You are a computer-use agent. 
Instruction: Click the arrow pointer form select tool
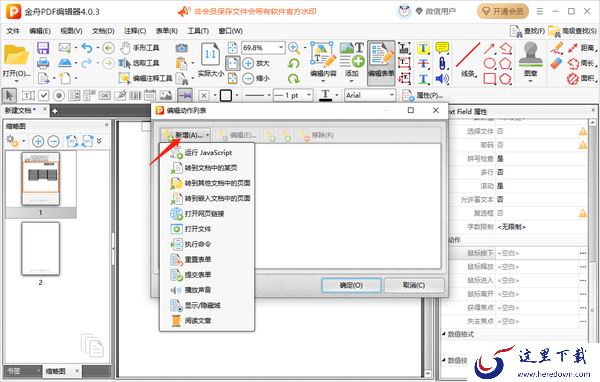10,95
